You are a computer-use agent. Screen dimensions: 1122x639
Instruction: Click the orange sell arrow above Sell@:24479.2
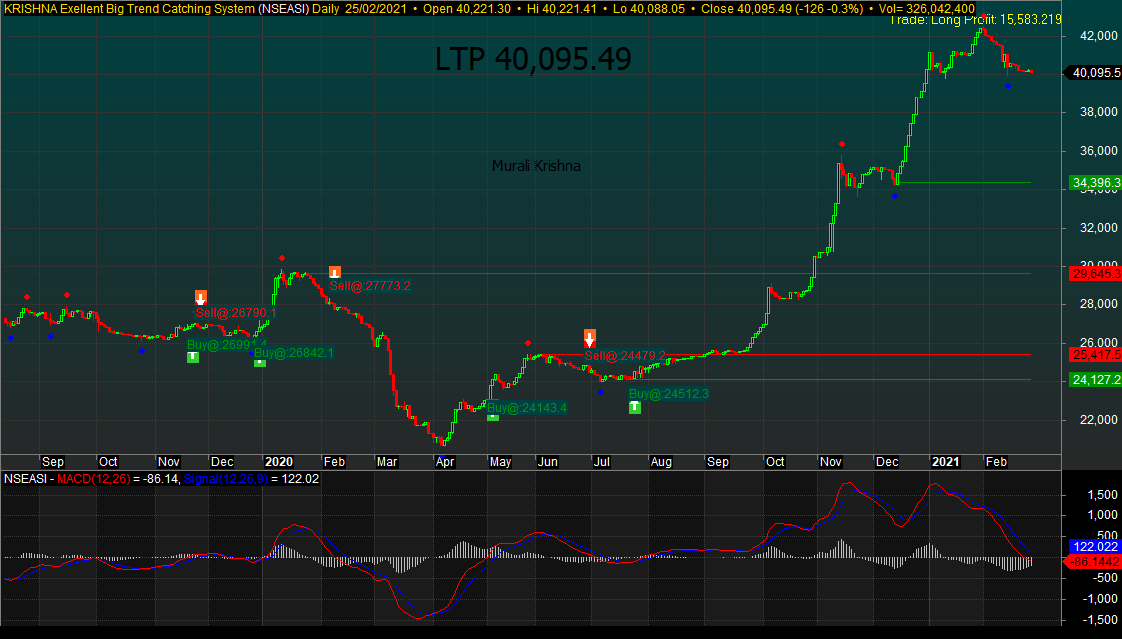tap(590, 337)
